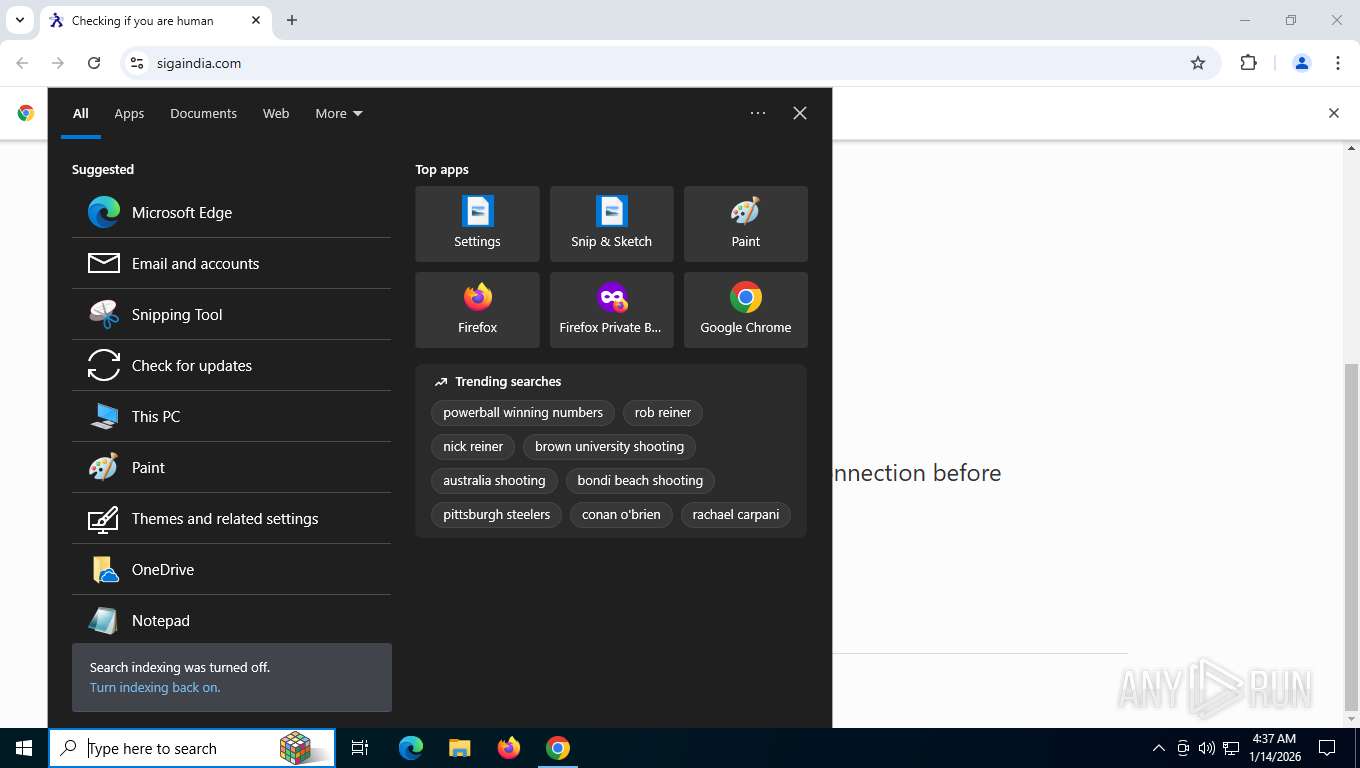Open a new Chrome tab
The image size is (1360, 768).
[x=292, y=20]
